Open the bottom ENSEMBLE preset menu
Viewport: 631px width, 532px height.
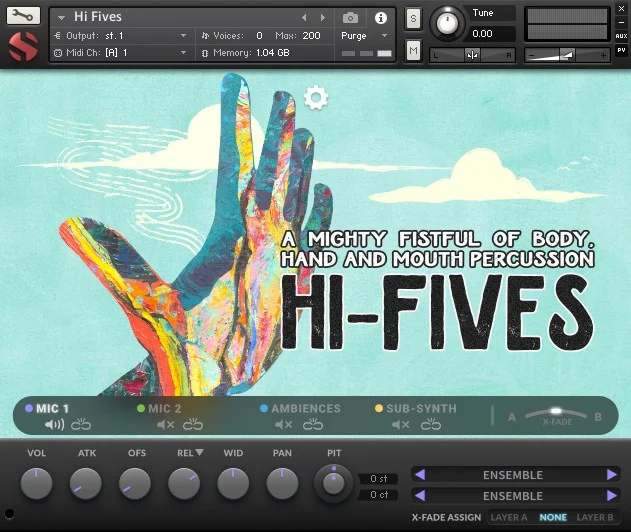513,496
